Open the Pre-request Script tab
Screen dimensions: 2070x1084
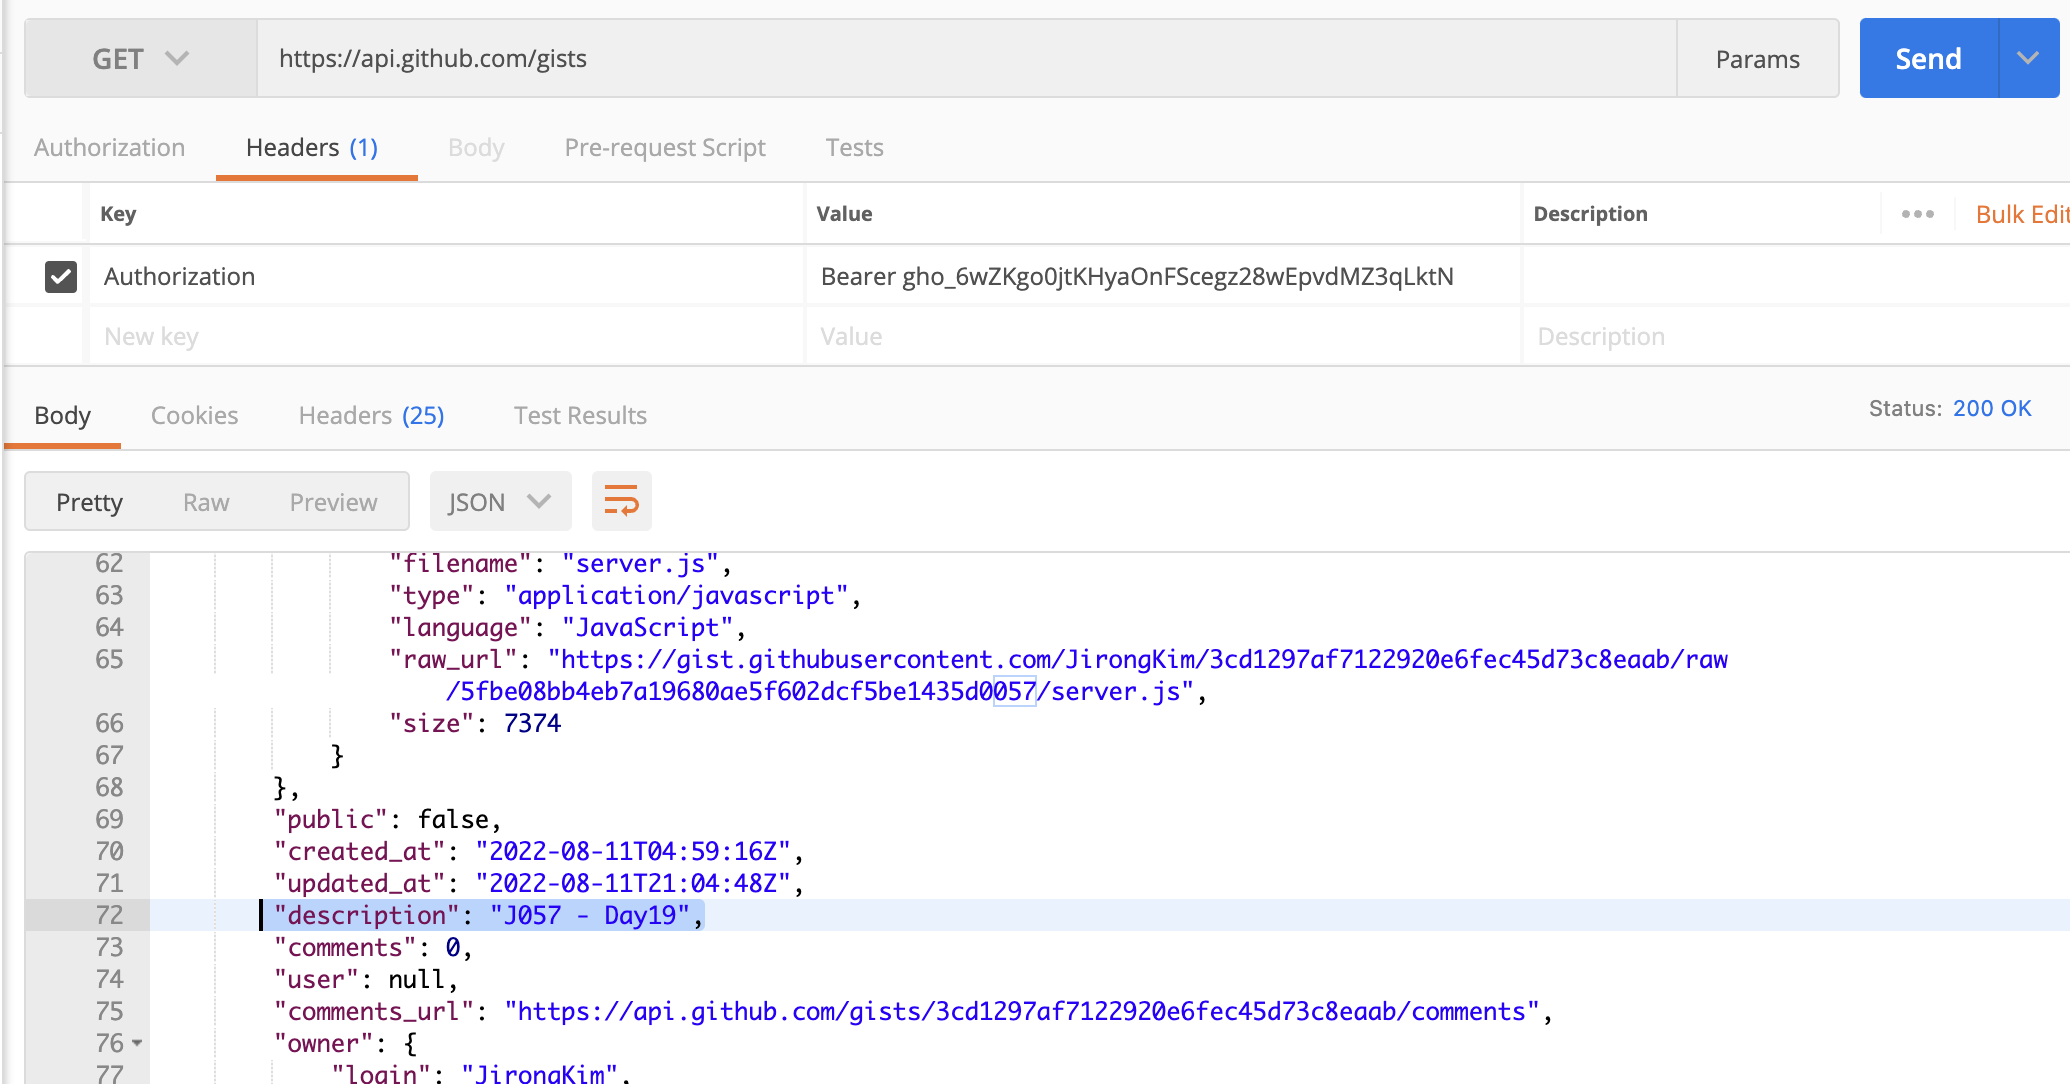point(664,148)
